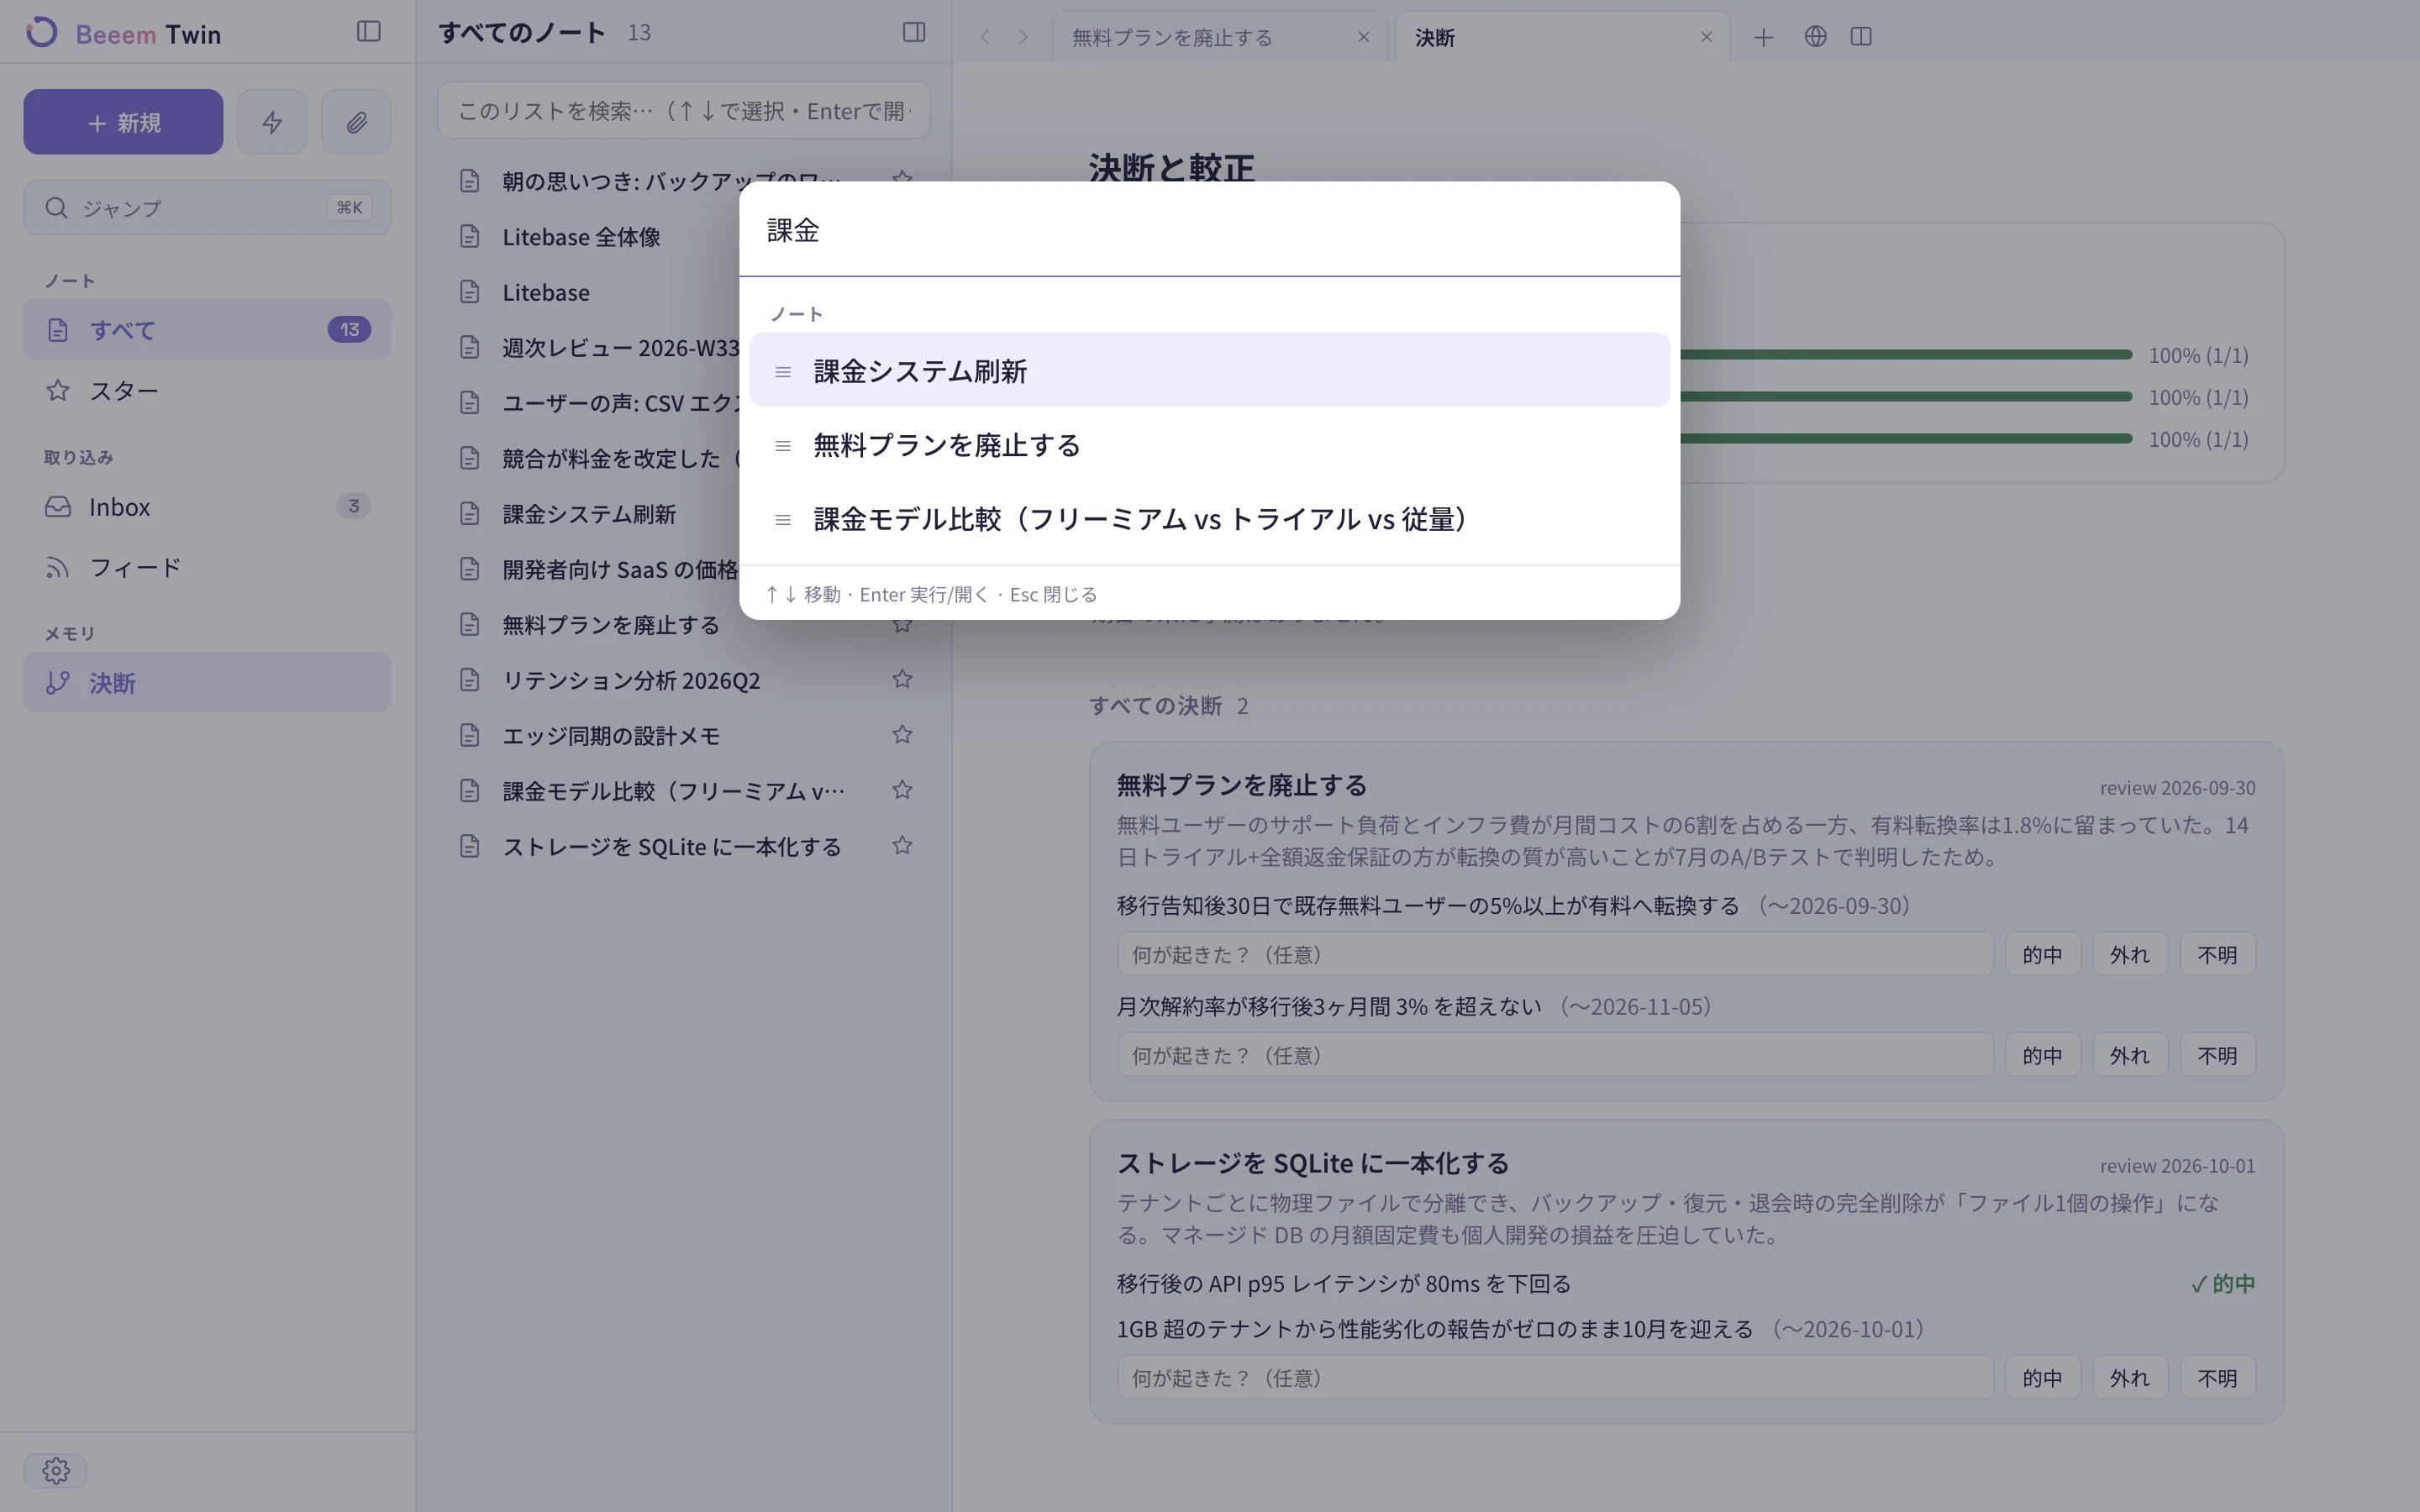Star the エッジ同期の設計メモ note
Screen dimensions: 2420x1512
point(902,735)
